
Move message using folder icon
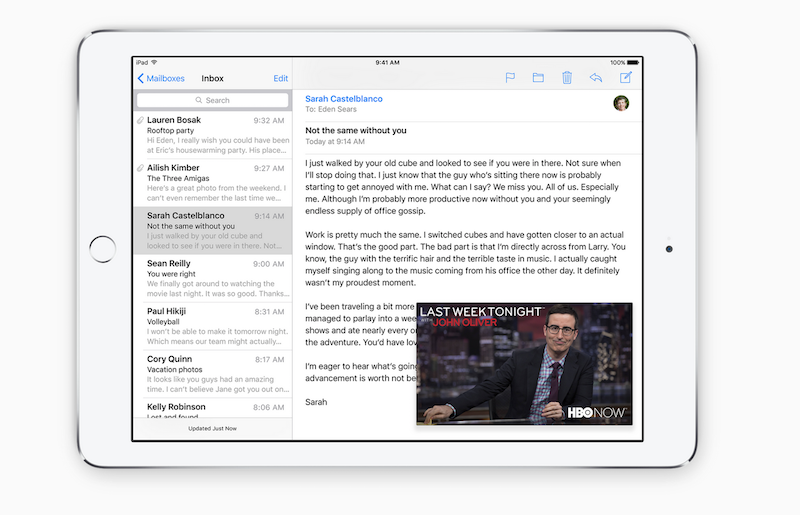tap(538, 78)
